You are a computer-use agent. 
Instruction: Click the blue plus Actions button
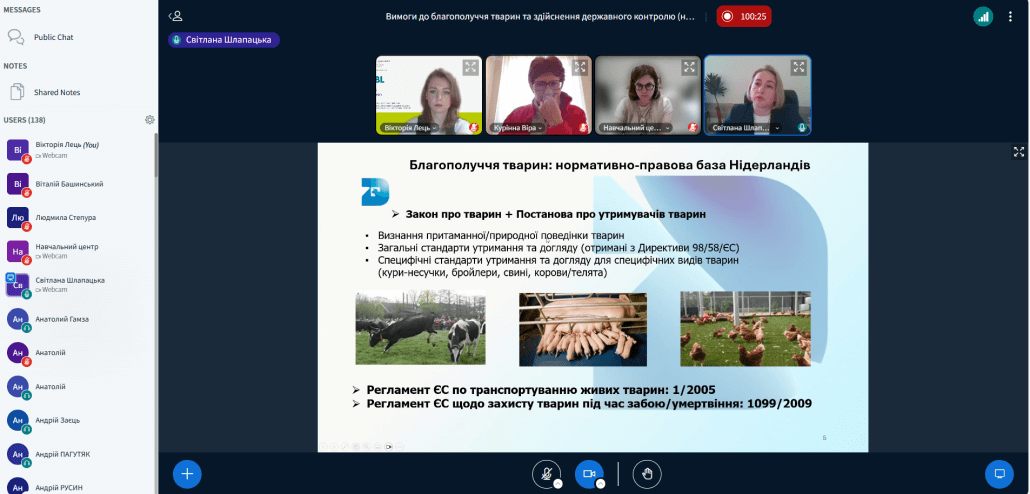[x=187, y=473]
